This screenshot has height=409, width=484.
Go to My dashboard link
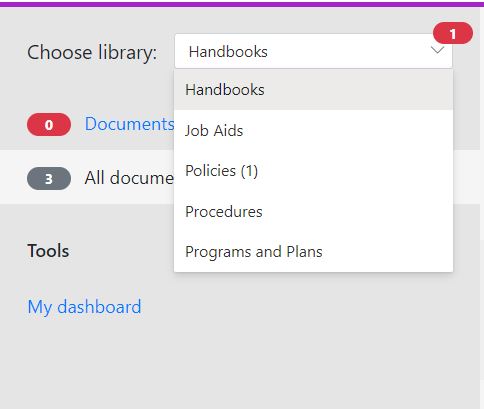[x=84, y=307]
